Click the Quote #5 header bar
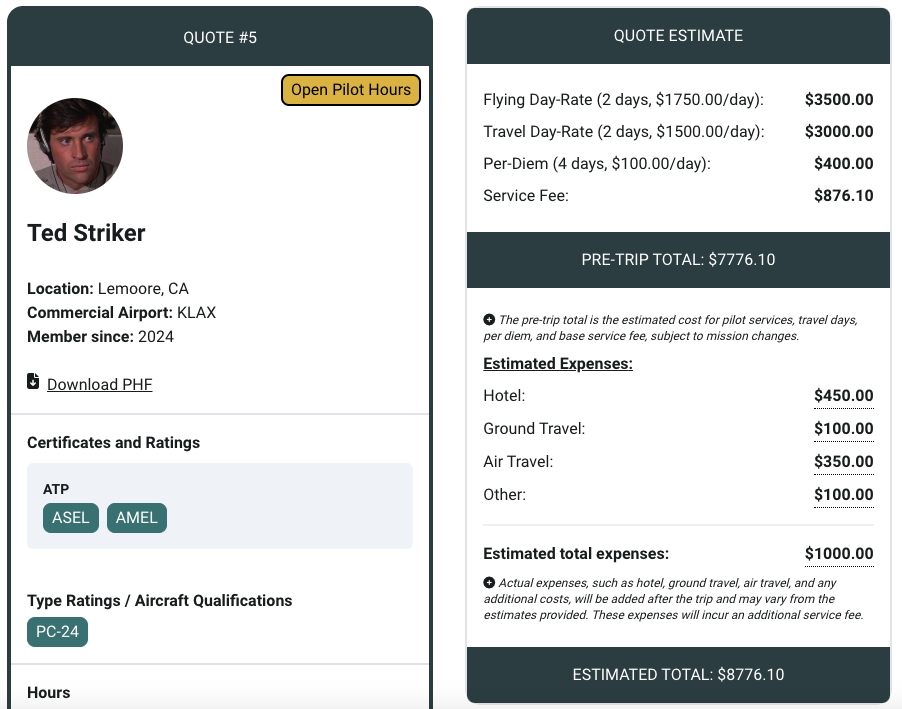 tap(220, 38)
